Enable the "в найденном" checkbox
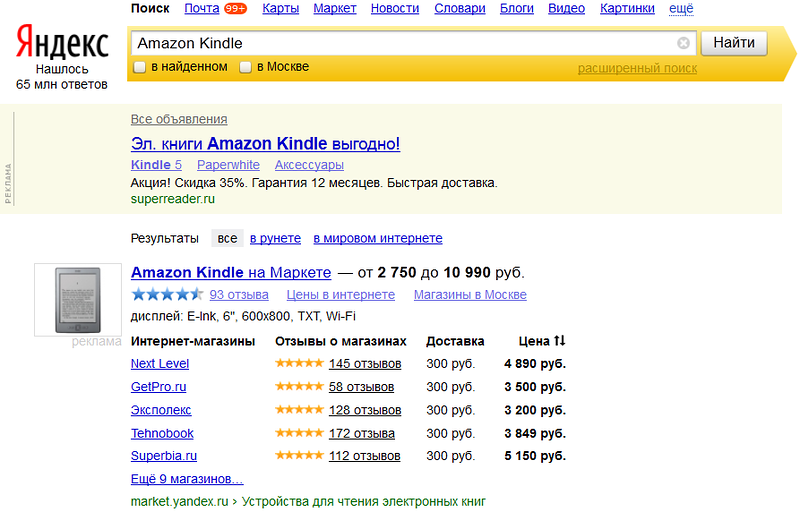 (x=140, y=67)
